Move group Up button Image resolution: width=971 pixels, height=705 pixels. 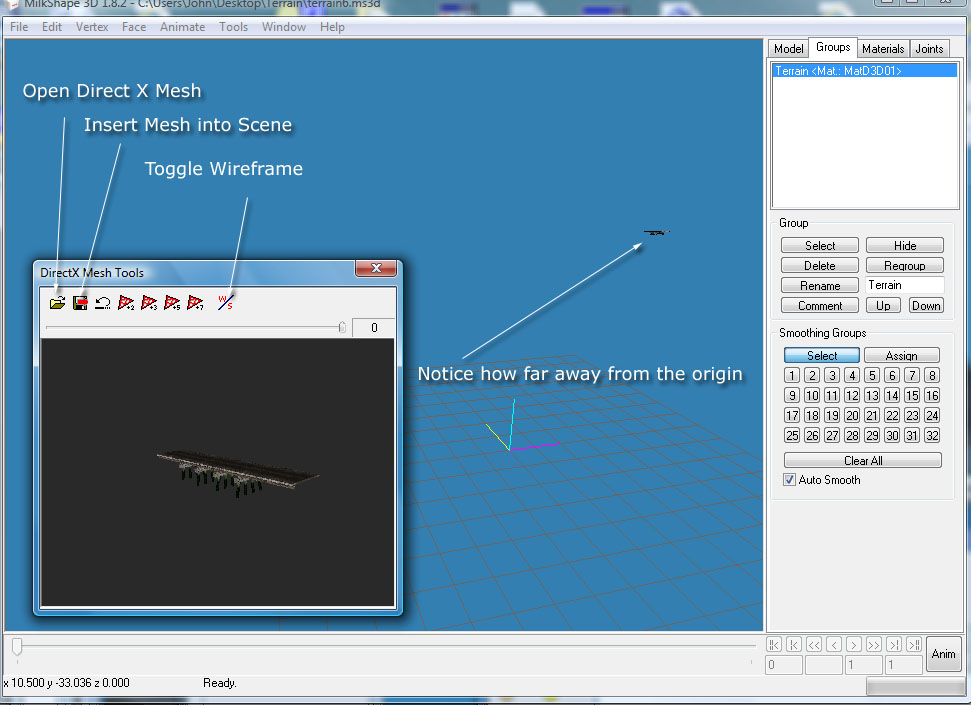[883, 305]
